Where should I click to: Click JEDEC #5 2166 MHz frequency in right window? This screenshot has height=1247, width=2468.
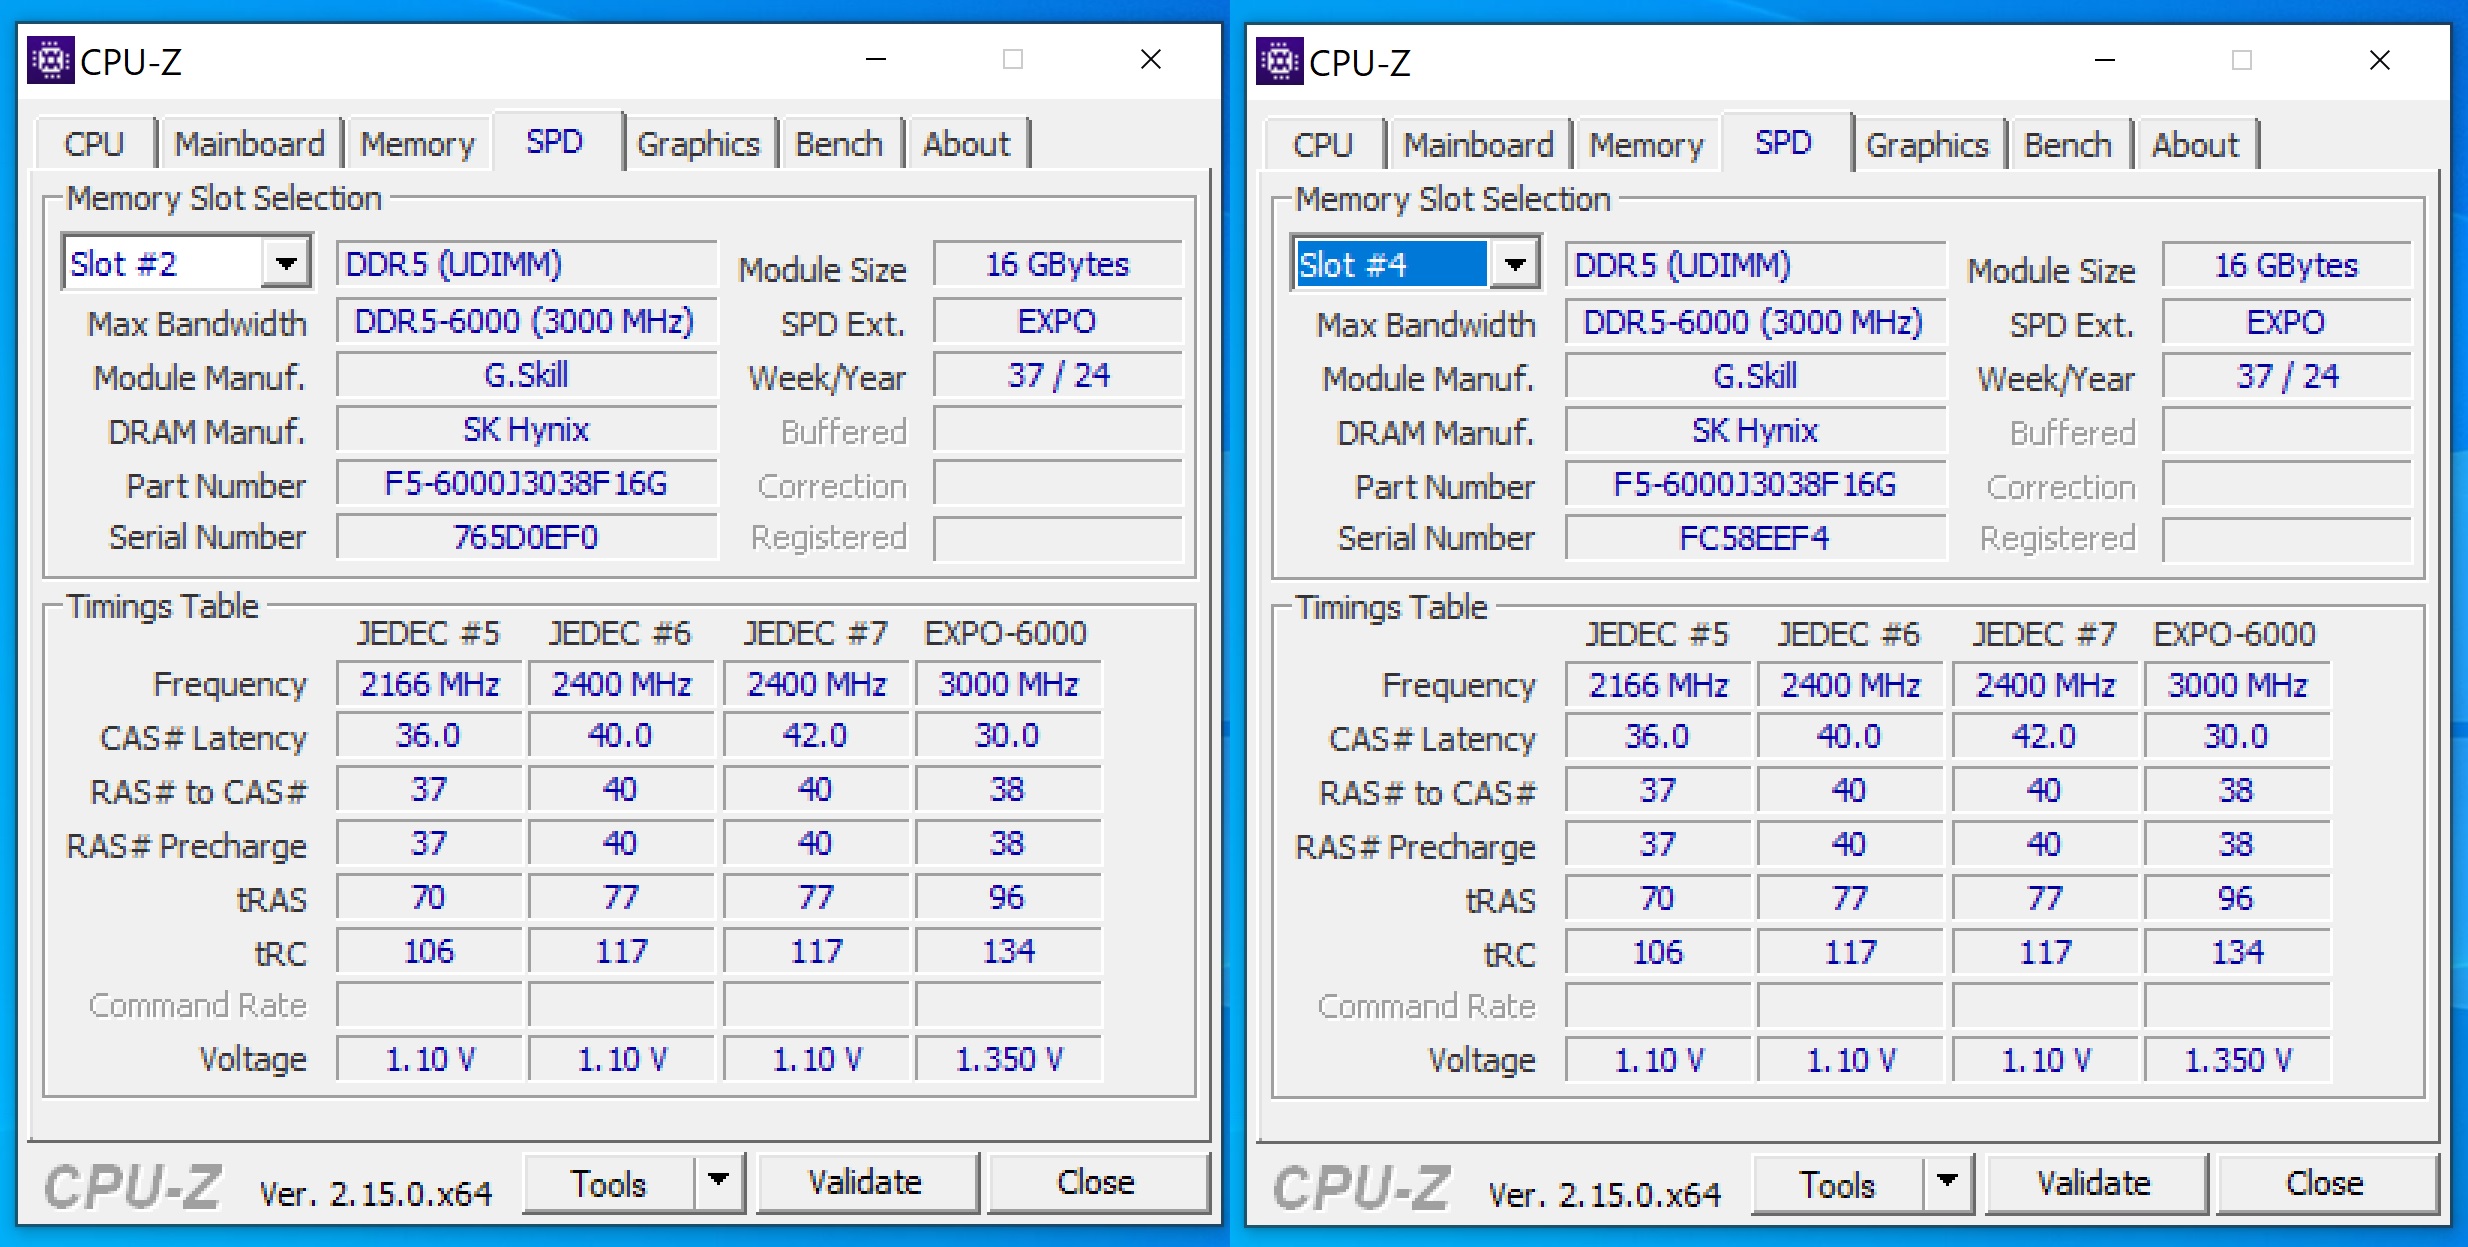1659,685
